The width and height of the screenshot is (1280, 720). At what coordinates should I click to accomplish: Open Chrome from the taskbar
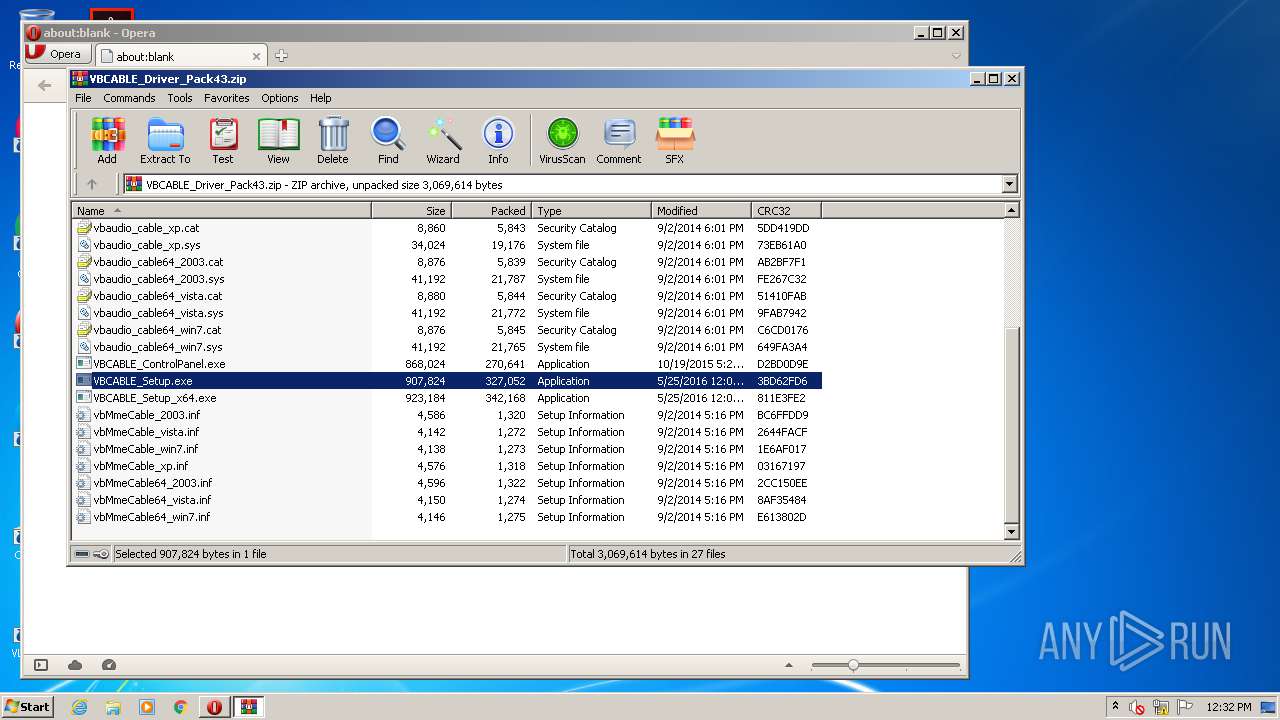click(181, 707)
